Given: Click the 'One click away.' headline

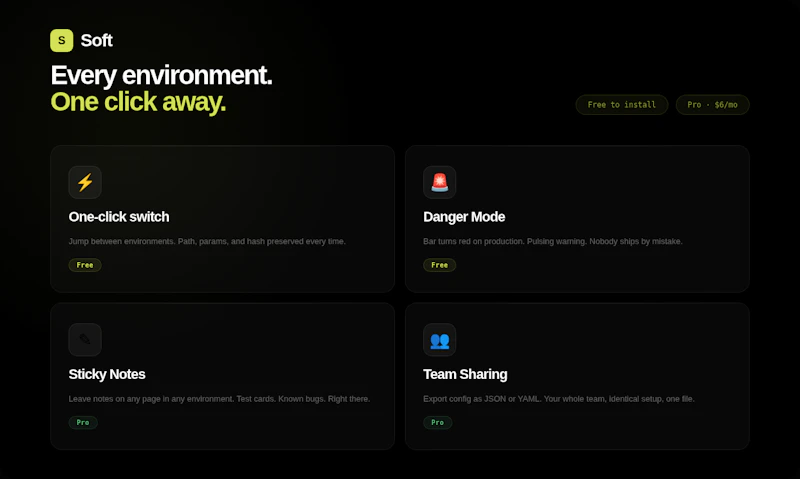Looking at the screenshot, I should [x=138, y=102].
